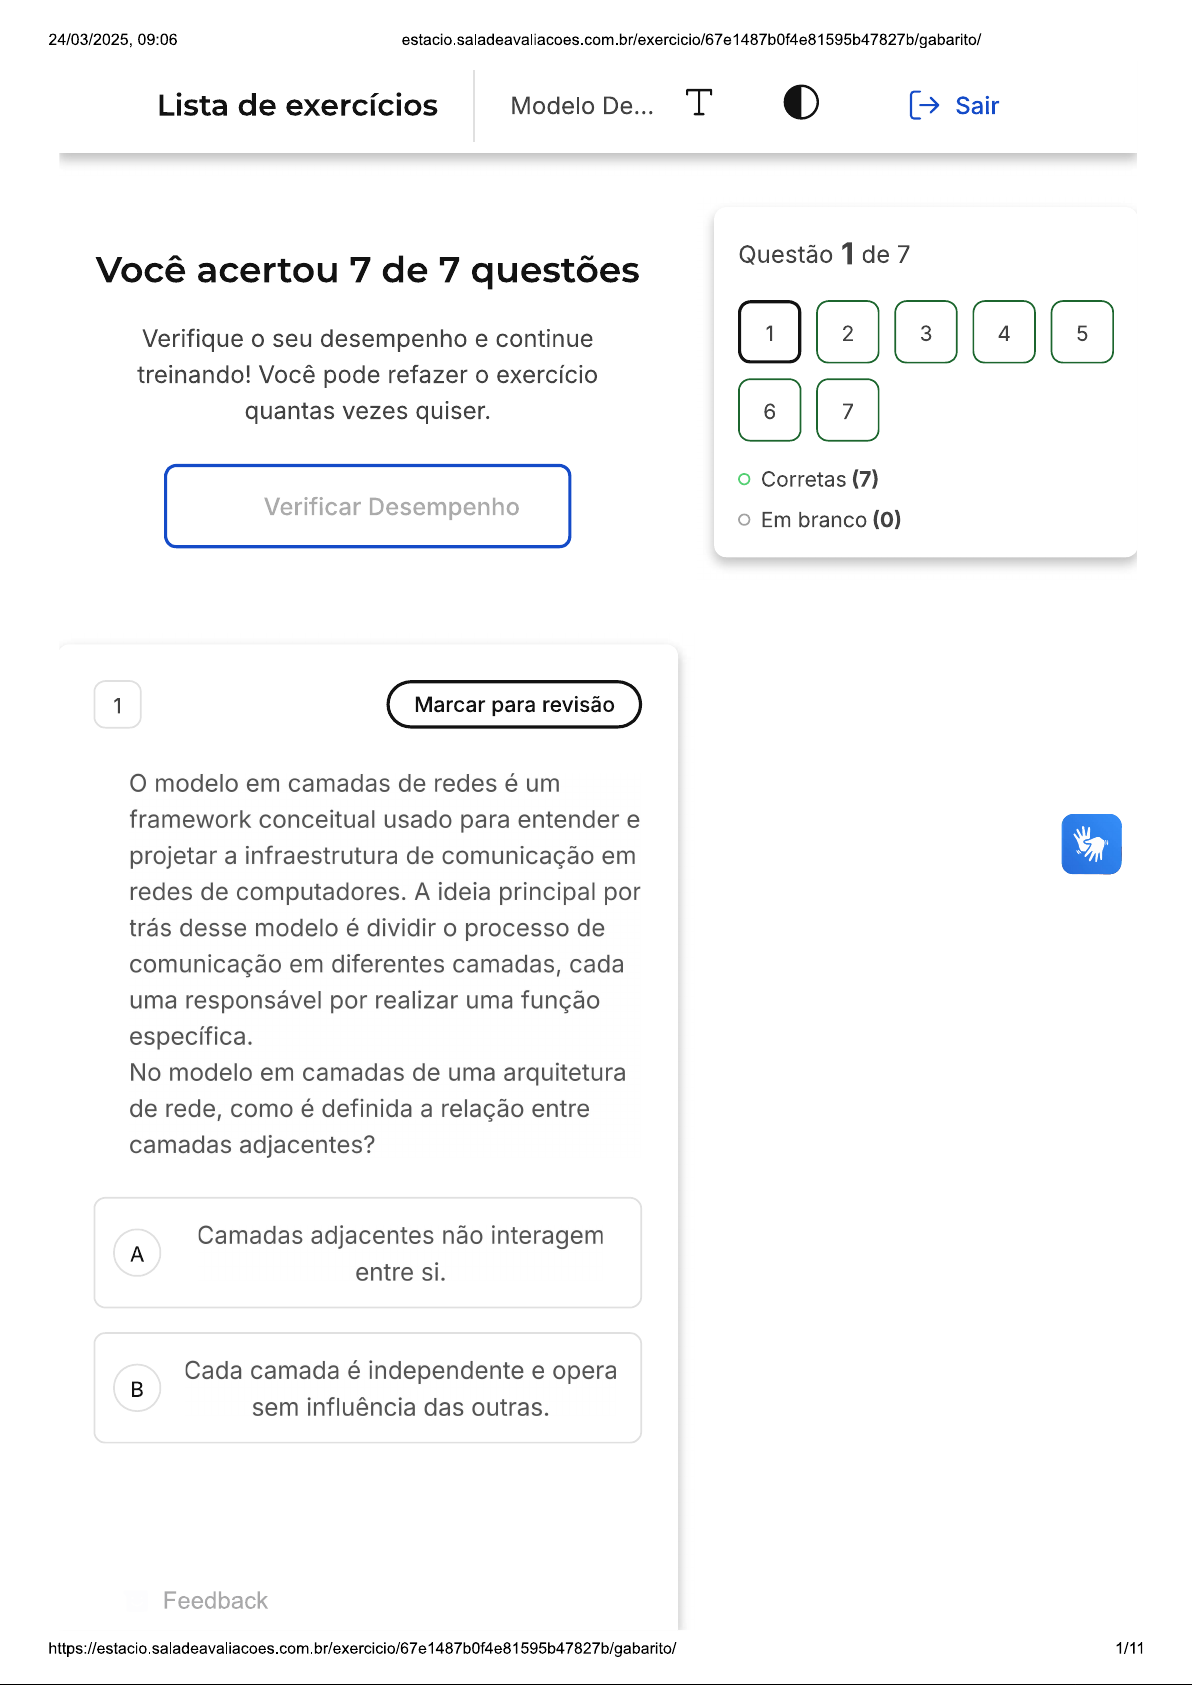Click the question number 1 badge

pos(118,705)
